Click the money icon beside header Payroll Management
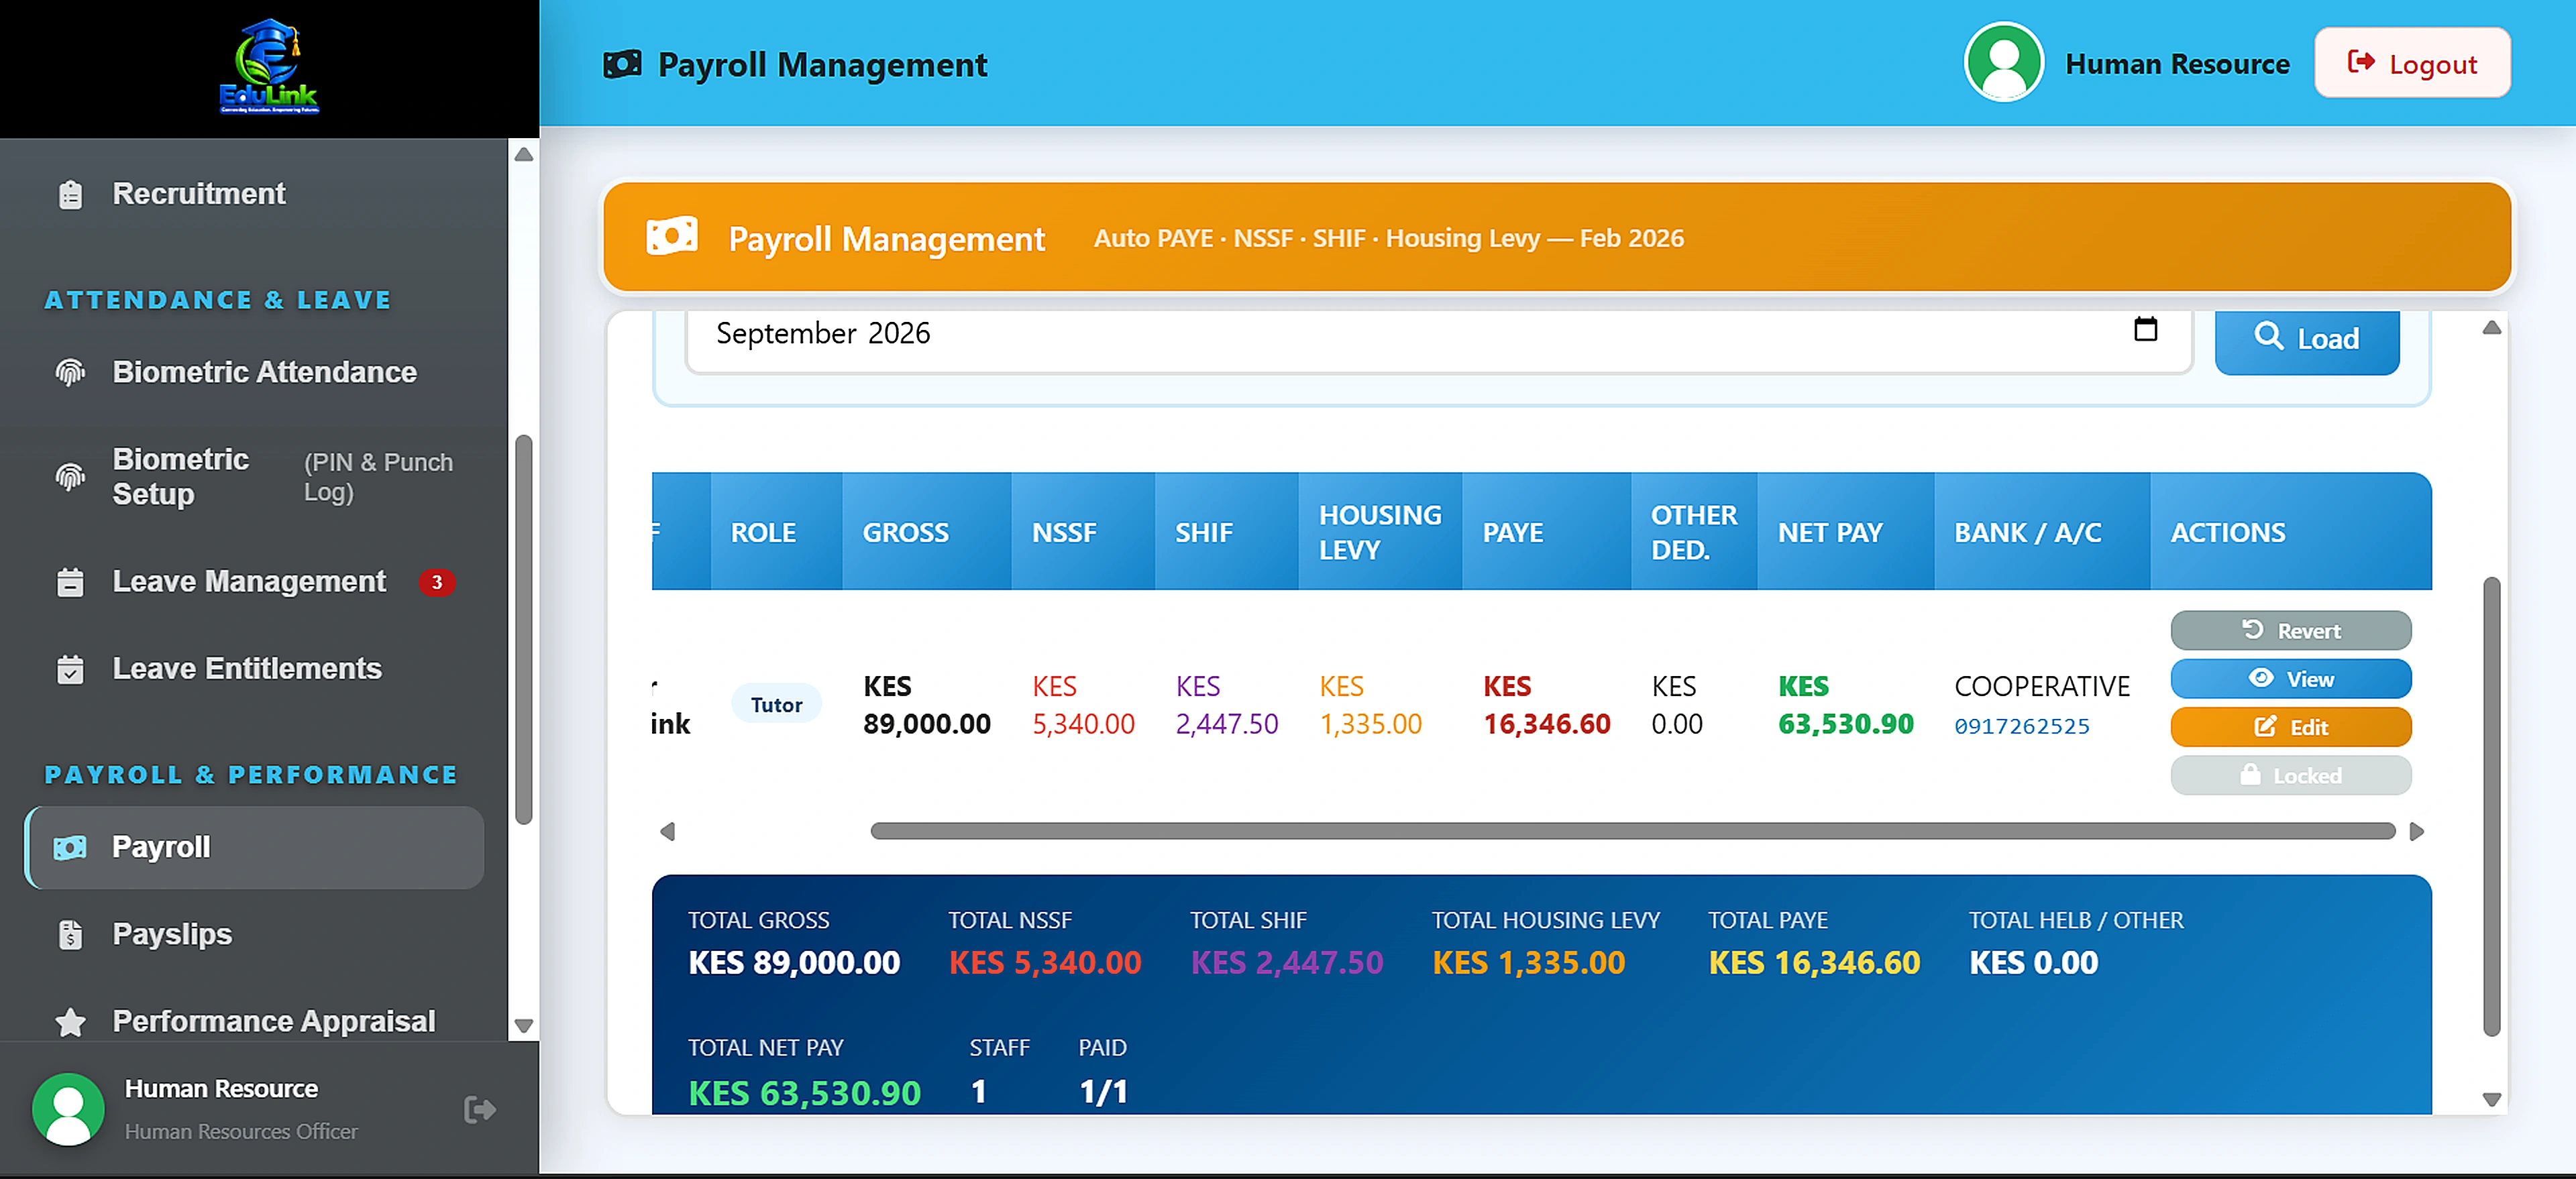The height and width of the screenshot is (1179, 2576). pyautogui.click(x=622, y=65)
